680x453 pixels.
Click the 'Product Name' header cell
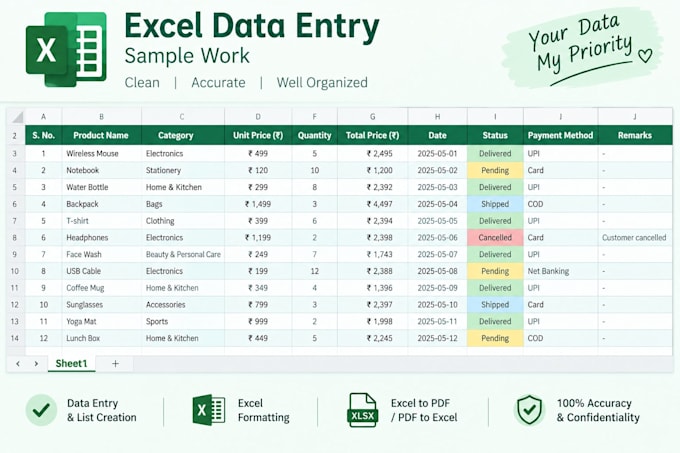101,135
